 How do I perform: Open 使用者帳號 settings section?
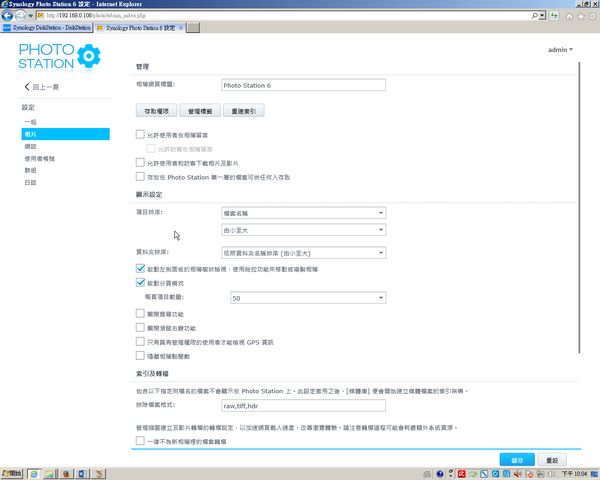(x=39, y=158)
